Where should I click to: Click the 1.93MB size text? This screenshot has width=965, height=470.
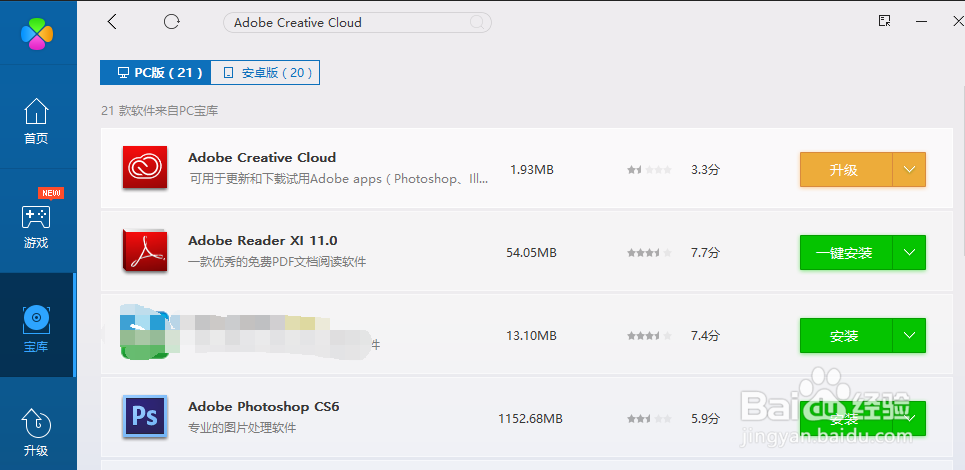click(532, 170)
